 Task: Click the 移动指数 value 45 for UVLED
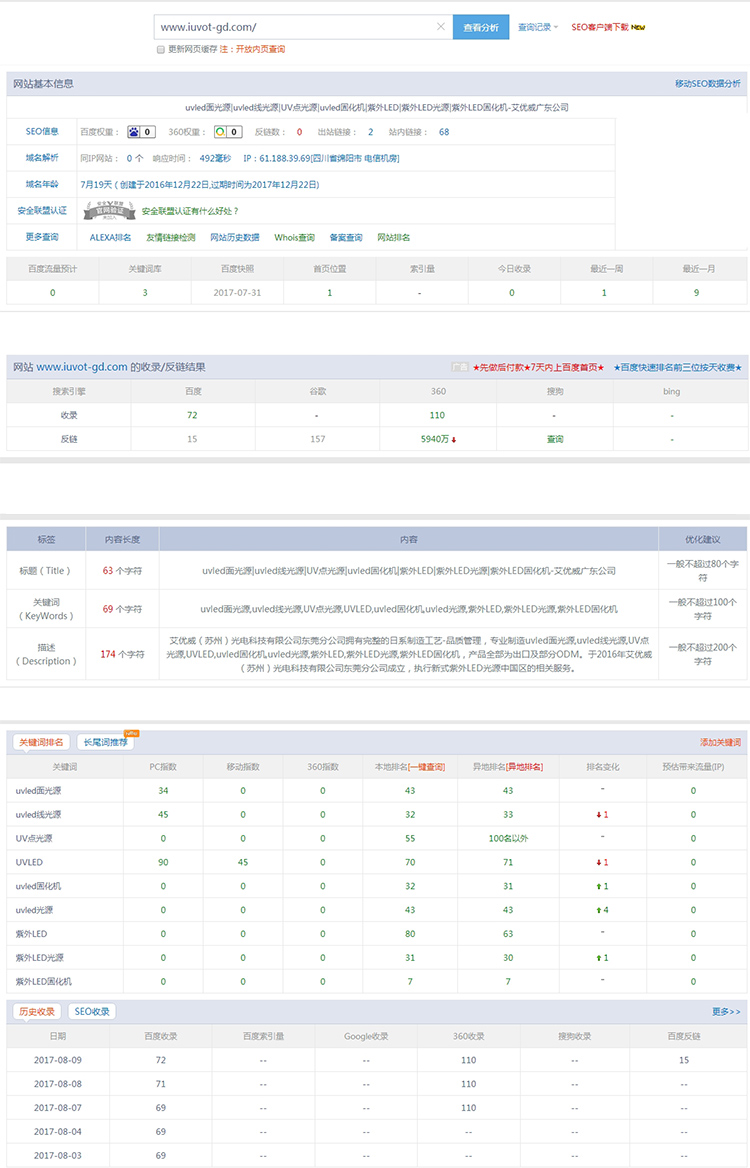[x=243, y=863]
